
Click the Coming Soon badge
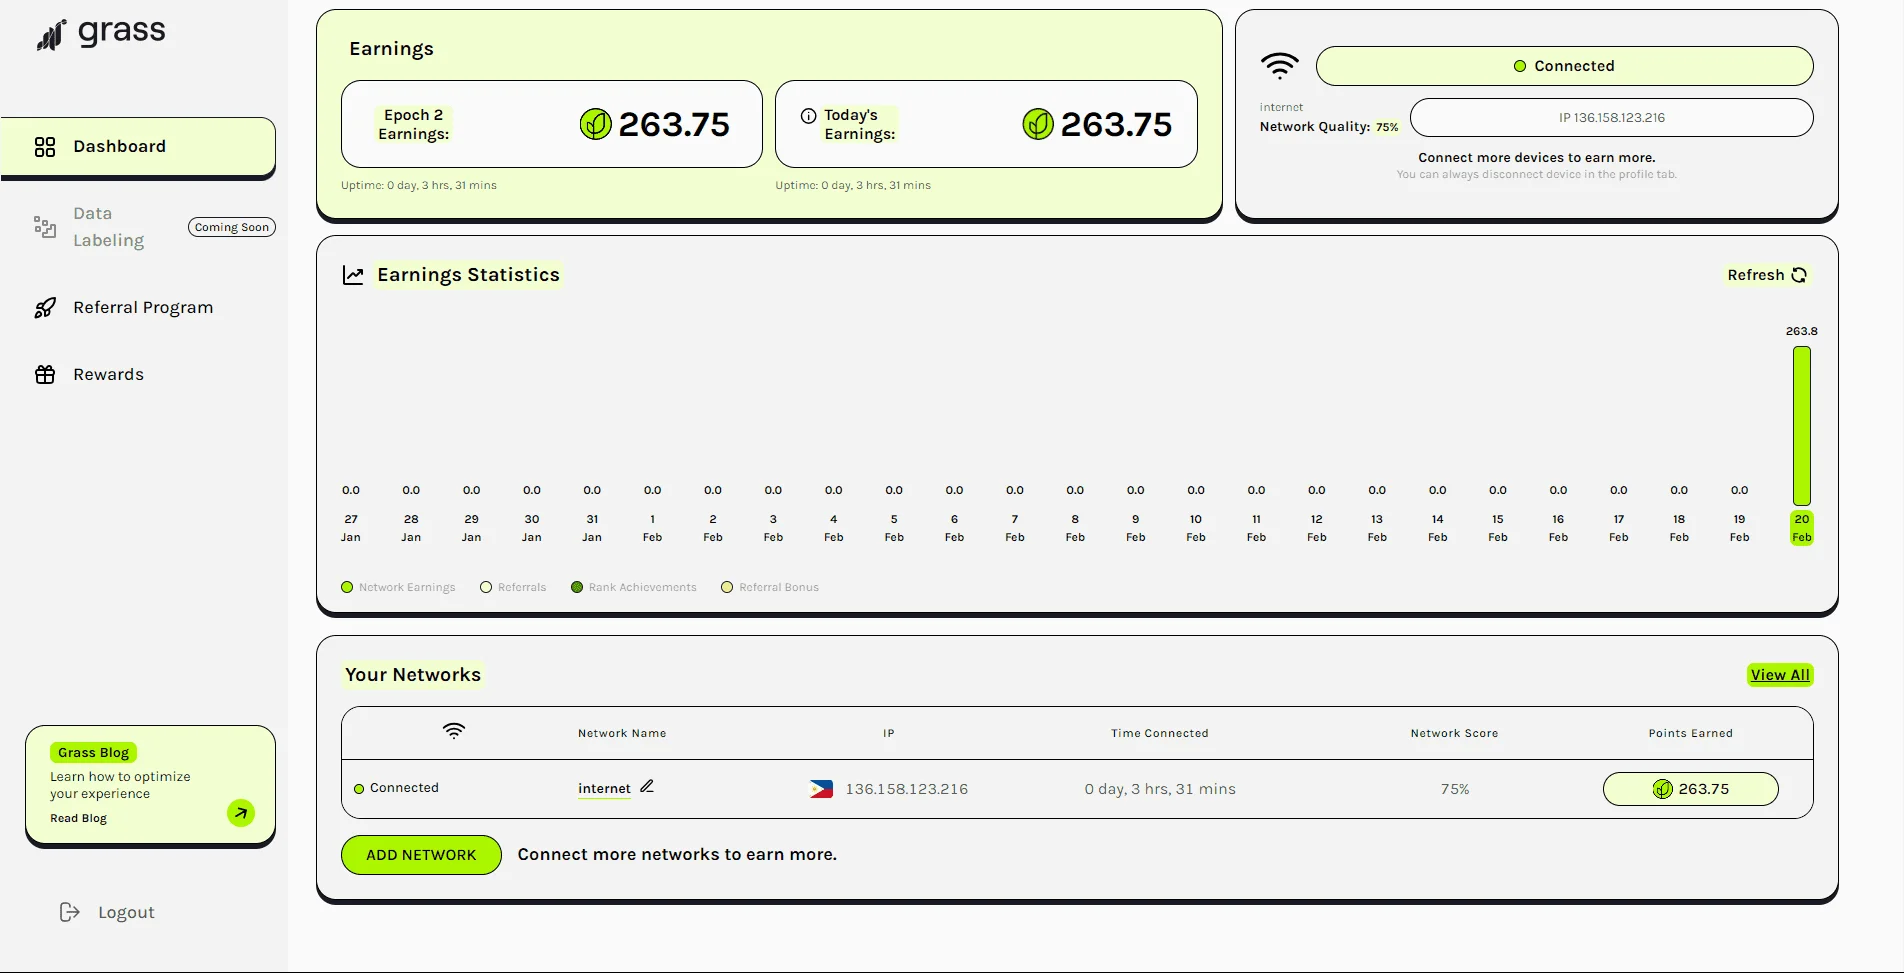coord(232,227)
